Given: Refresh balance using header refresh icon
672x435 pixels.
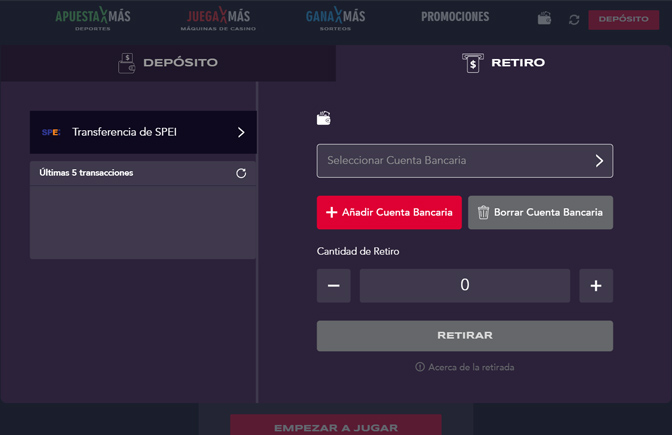Looking at the screenshot, I should (574, 19).
